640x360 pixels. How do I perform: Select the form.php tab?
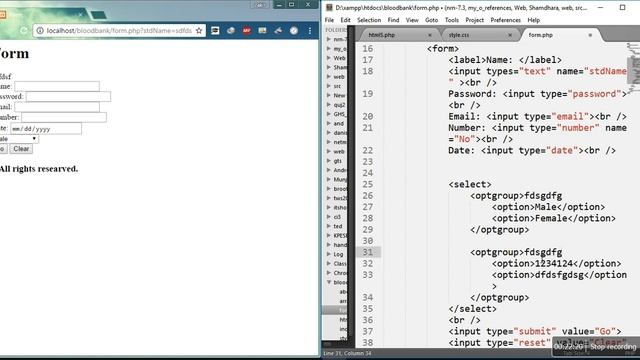point(541,35)
